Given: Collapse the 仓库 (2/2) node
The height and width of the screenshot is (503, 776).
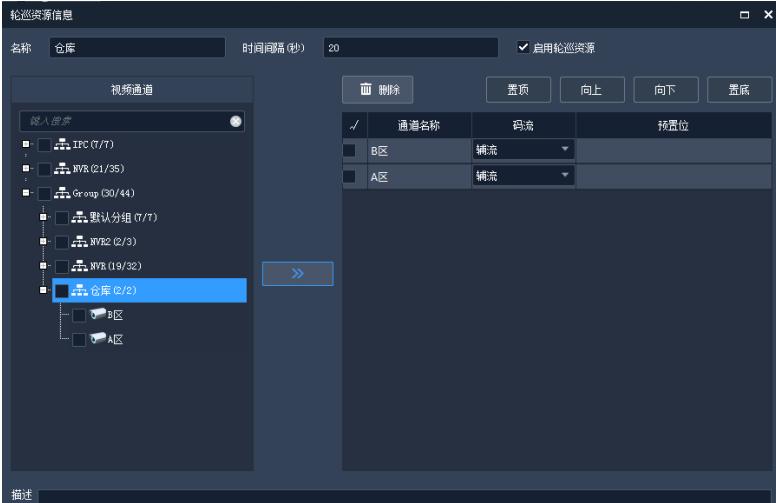Looking at the screenshot, I should coord(43,290).
